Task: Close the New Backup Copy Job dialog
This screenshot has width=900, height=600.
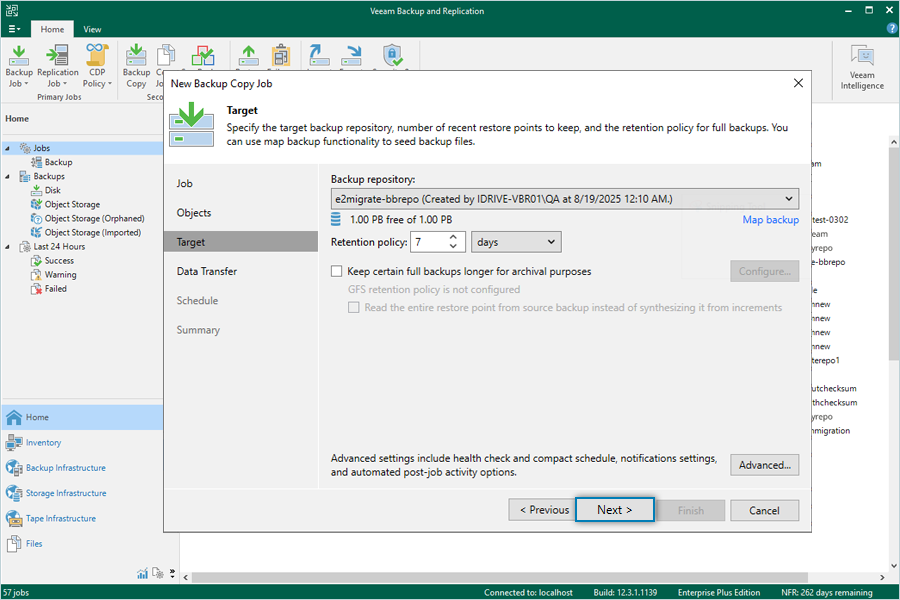Action: tap(798, 83)
